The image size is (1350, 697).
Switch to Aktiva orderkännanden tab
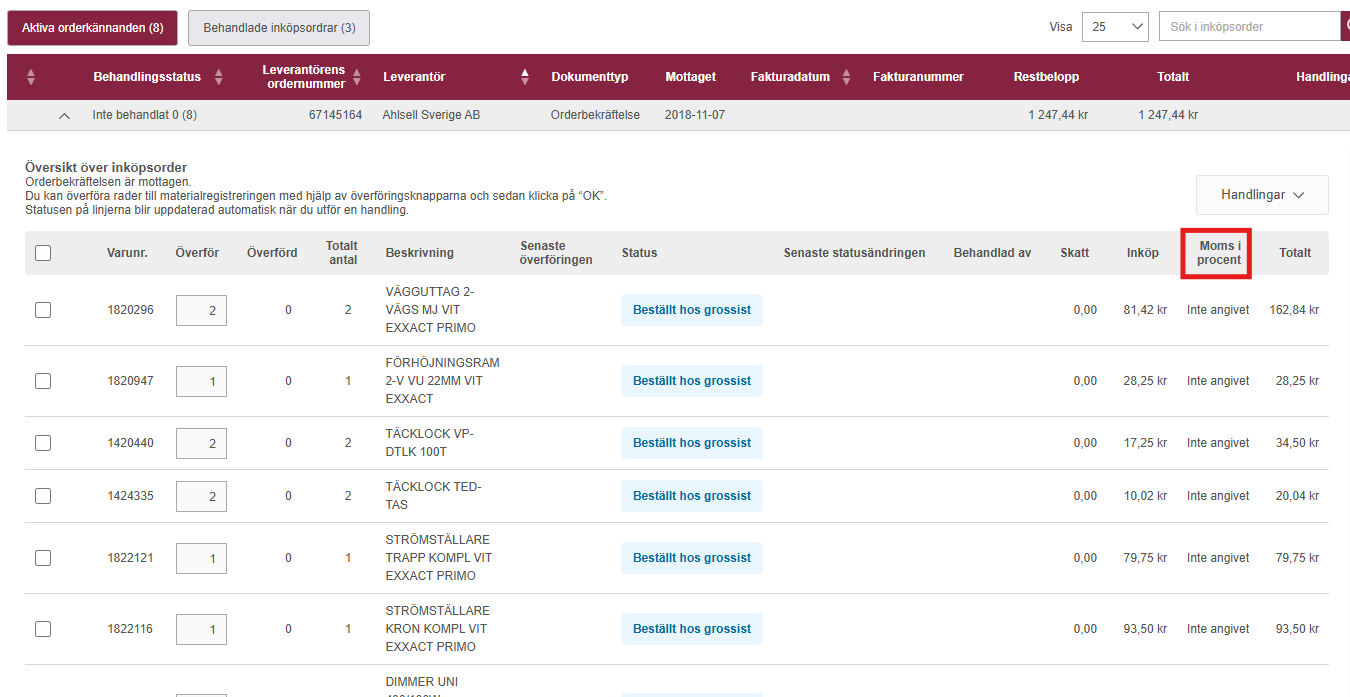click(x=92, y=28)
